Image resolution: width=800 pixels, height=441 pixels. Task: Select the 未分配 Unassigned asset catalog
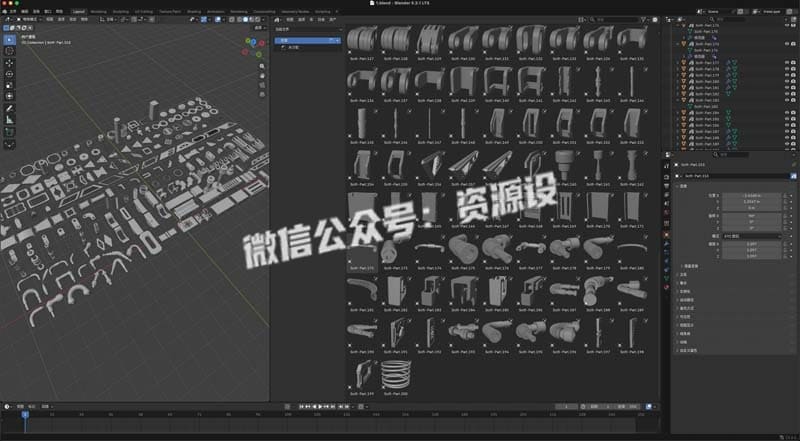pos(293,47)
